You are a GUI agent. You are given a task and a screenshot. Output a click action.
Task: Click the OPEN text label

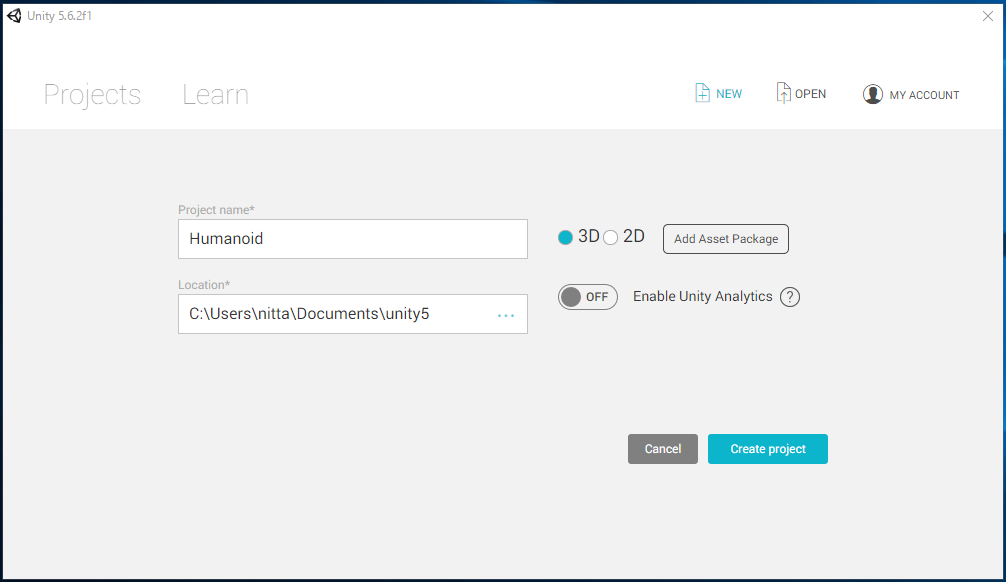pos(810,94)
